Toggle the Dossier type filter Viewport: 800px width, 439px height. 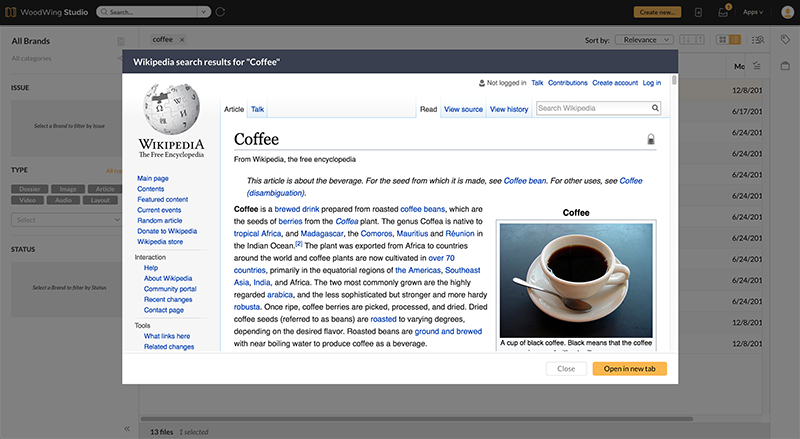pyautogui.click(x=29, y=188)
